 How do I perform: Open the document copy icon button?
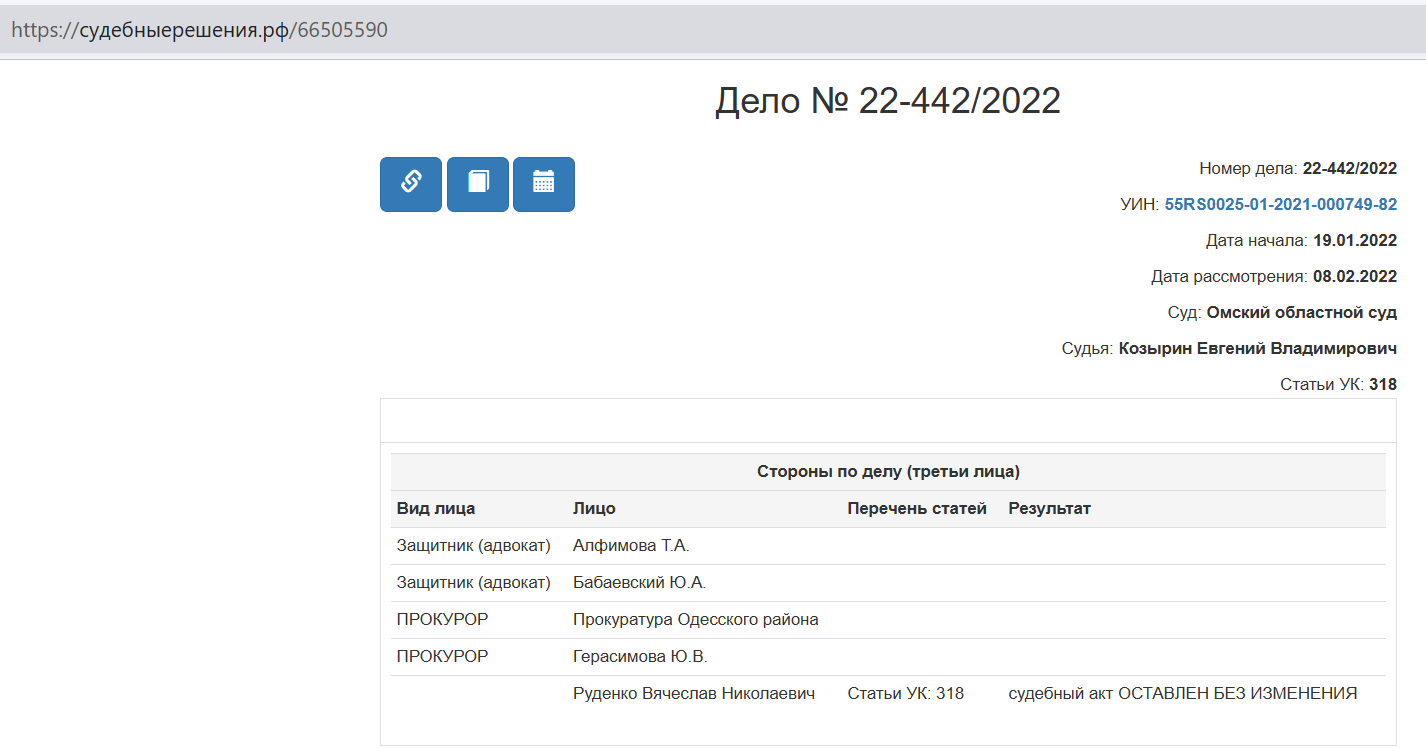coord(478,184)
